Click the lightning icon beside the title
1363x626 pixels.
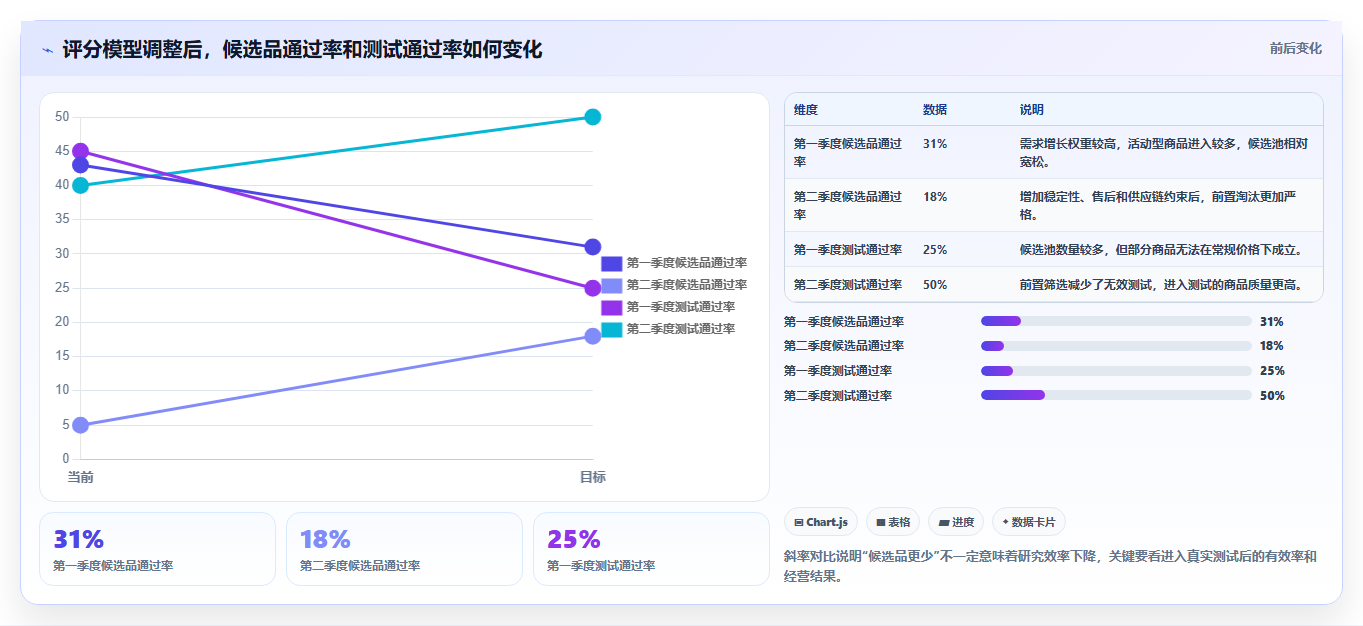tap(47, 49)
